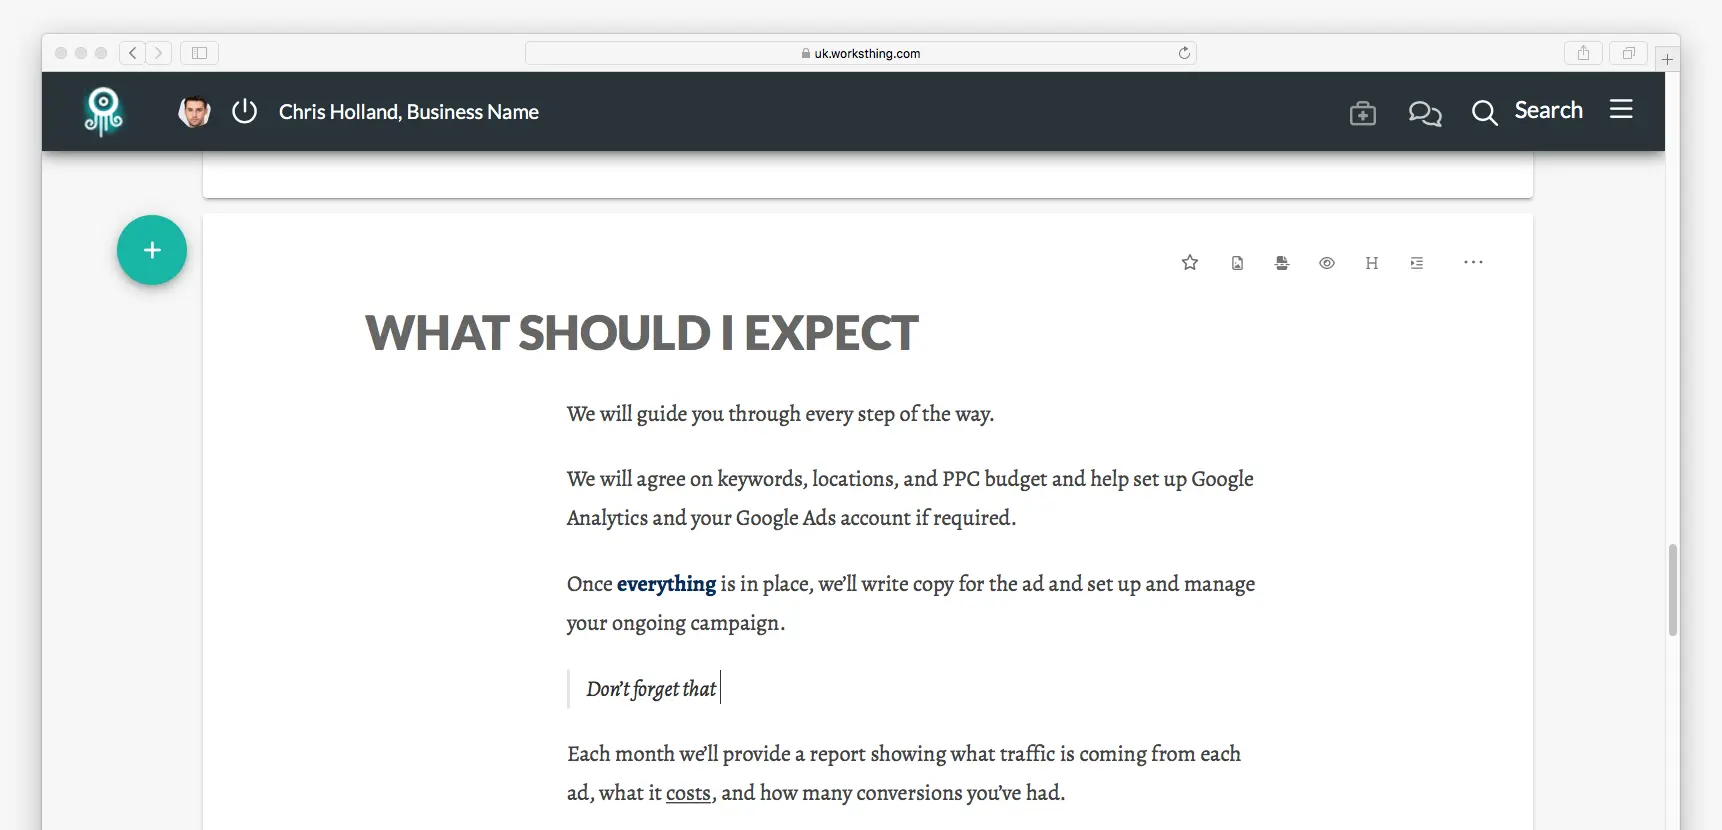This screenshot has width=1722, height=830.
Task: Open the "everything" link in paragraph
Action: click(666, 584)
